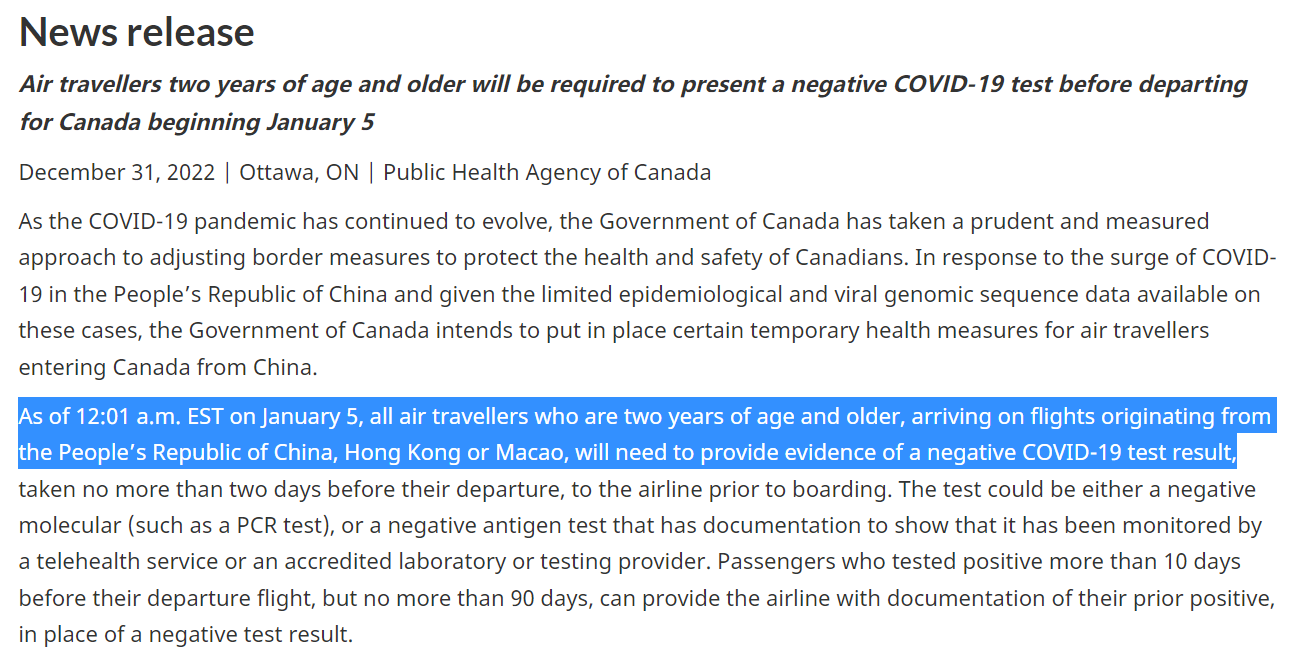The width and height of the screenshot is (1298, 660).
Task: Click the "News release" heading
Action: [x=136, y=32]
